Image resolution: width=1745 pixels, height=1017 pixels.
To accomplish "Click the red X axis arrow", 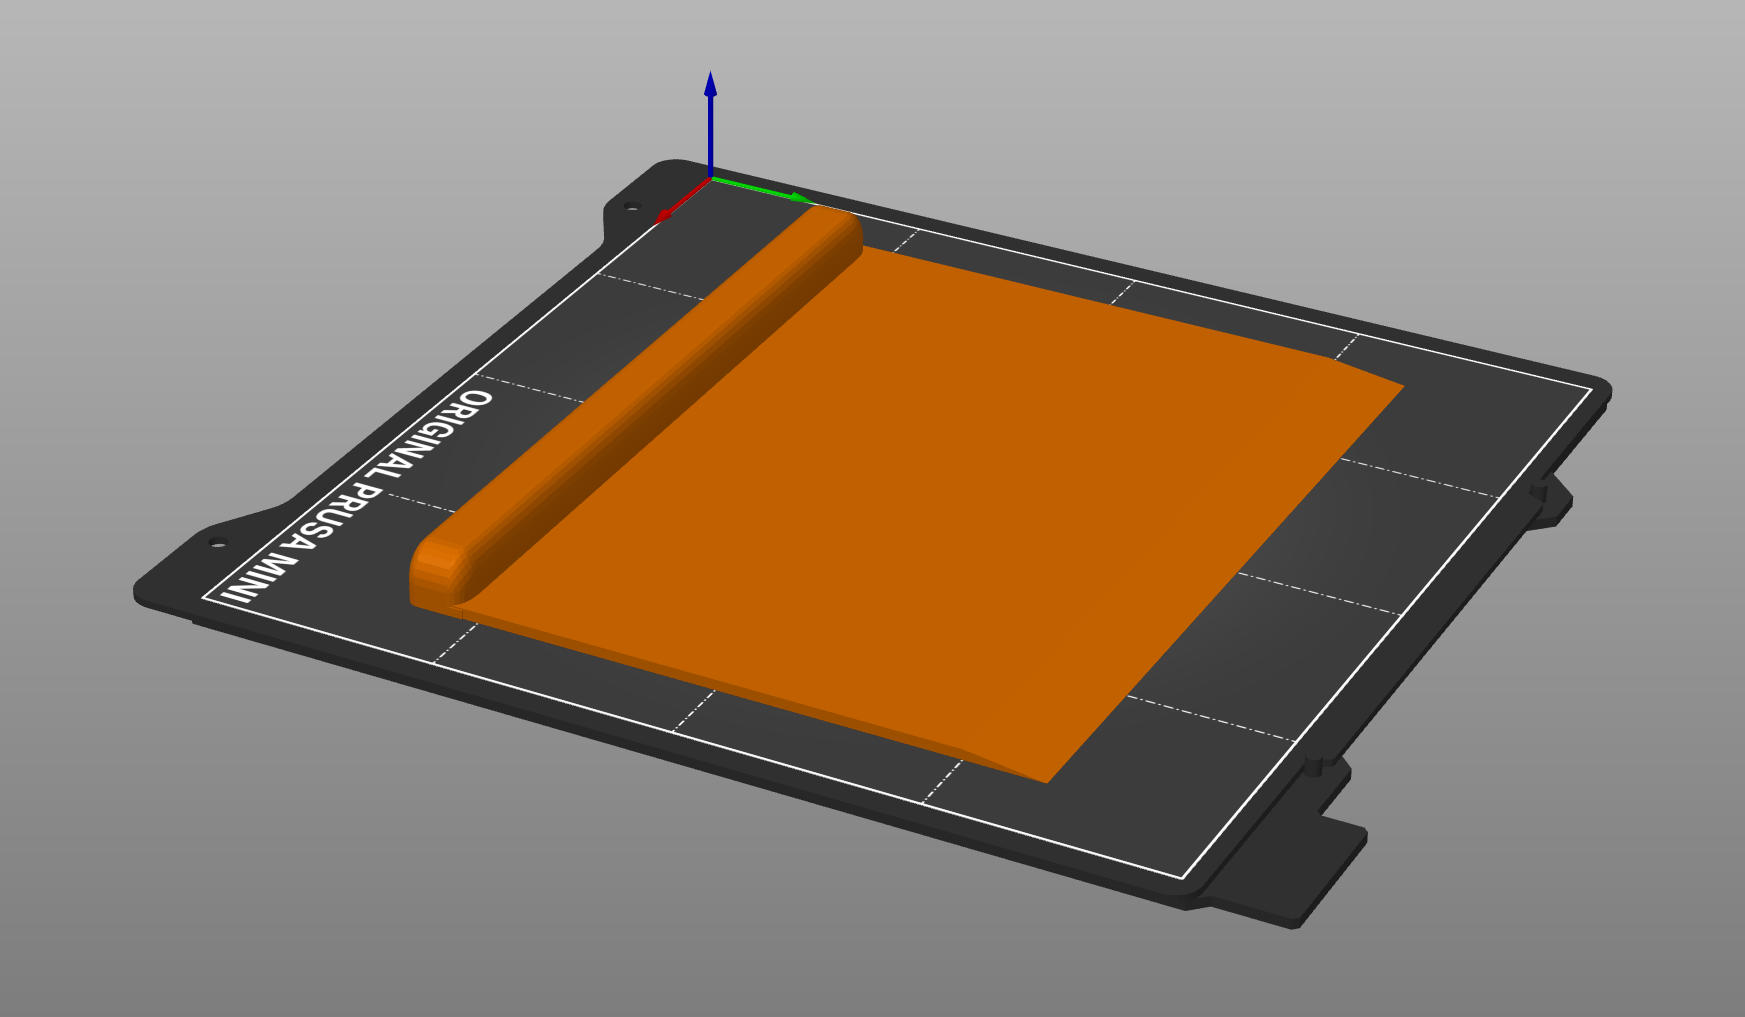I will click(x=682, y=199).
